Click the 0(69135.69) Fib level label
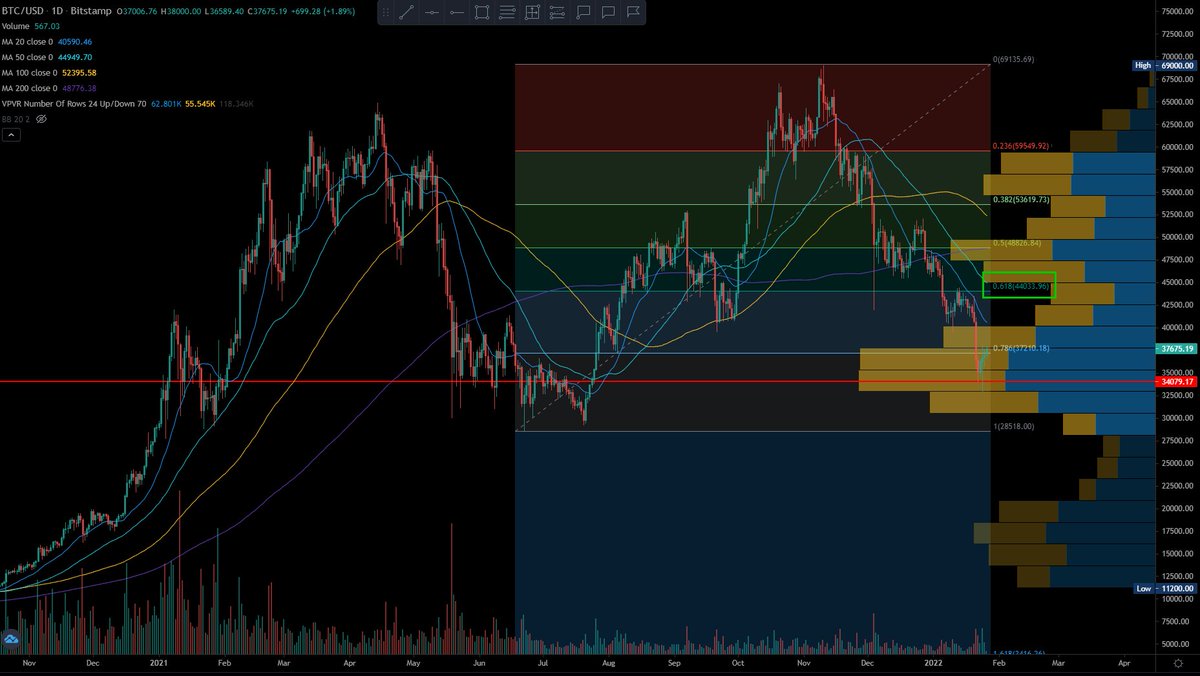The height and width of the screenshot is (676, 1200). pos(1013,60)
